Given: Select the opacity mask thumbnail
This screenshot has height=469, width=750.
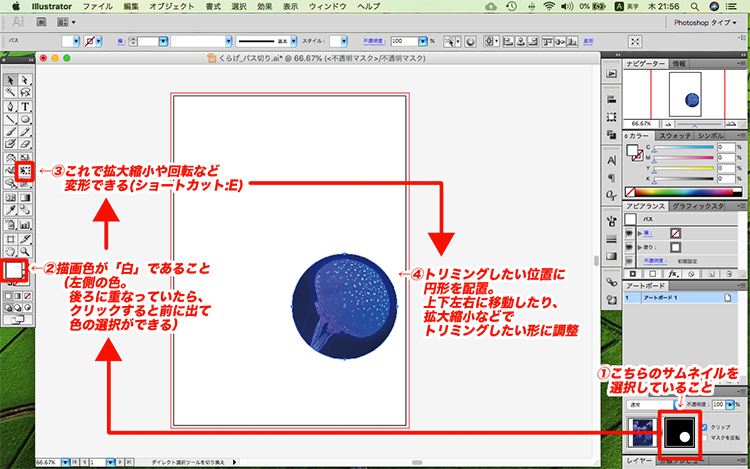Looking at the screenshot, I should 681,432.
